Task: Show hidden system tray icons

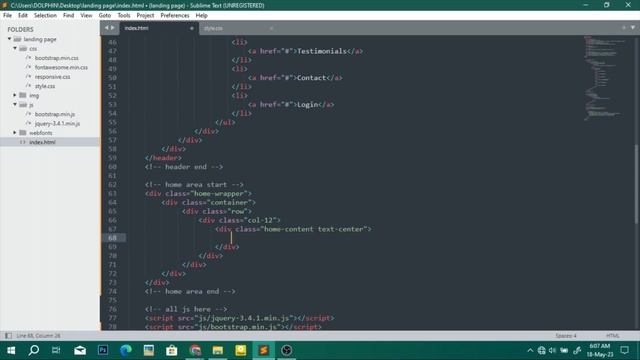Action: click(x=530, y=350)
